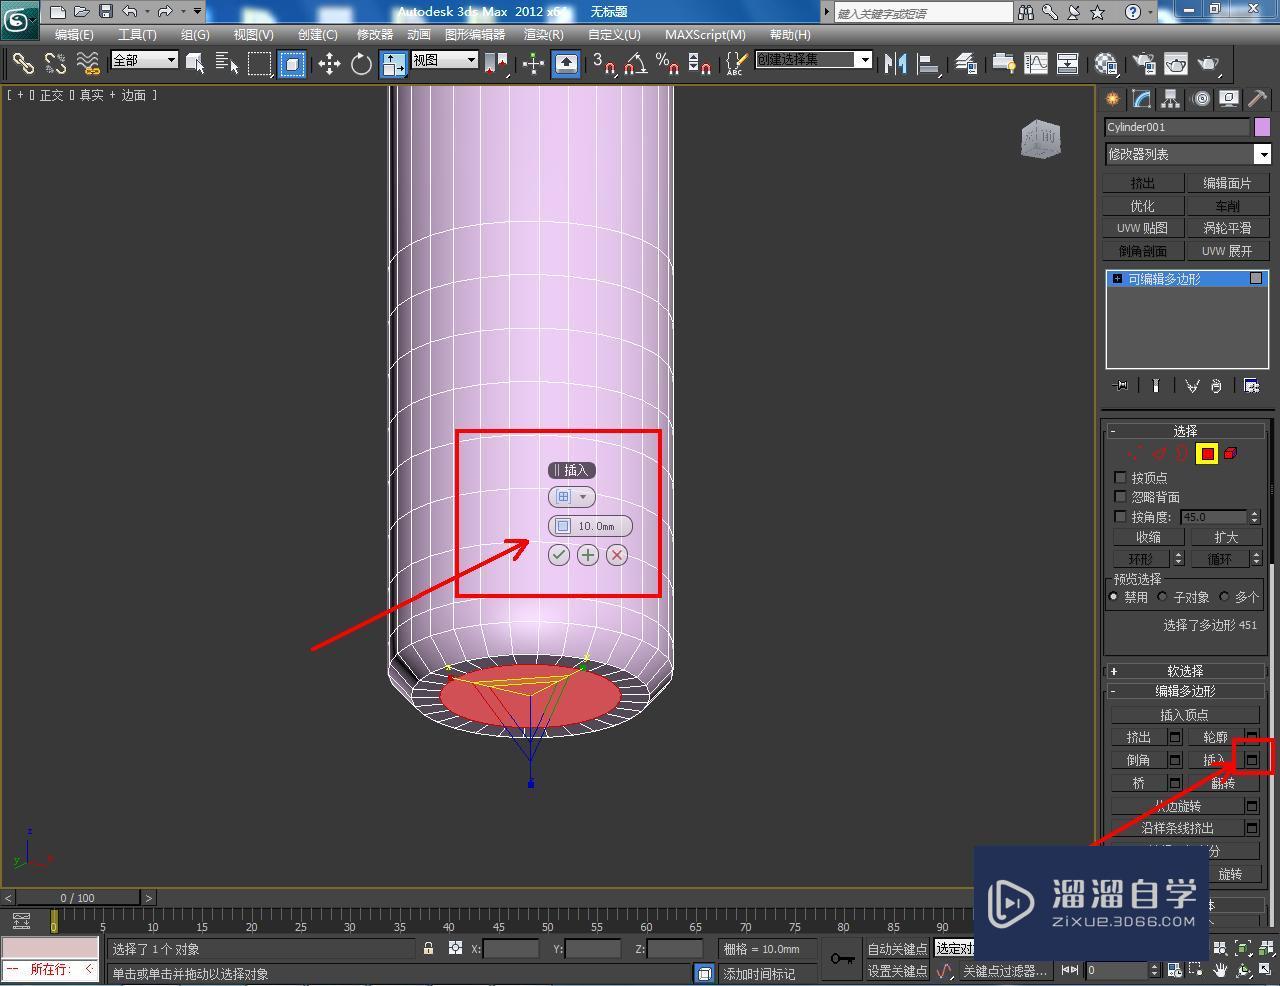Cancel Inset caddy with X button
Image resolution: width=1280 pixels, height=986 pixels.
[617, 555]
